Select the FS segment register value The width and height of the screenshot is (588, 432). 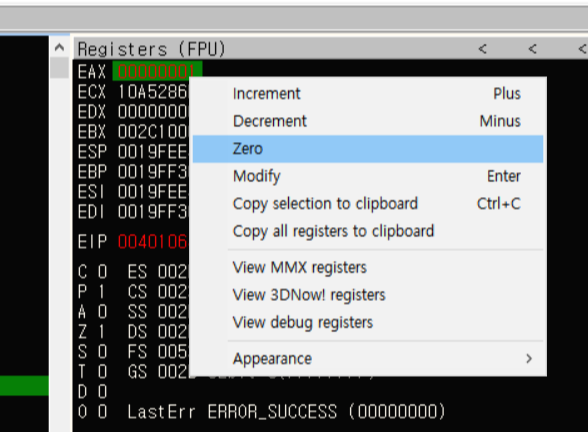click(173, 352)
